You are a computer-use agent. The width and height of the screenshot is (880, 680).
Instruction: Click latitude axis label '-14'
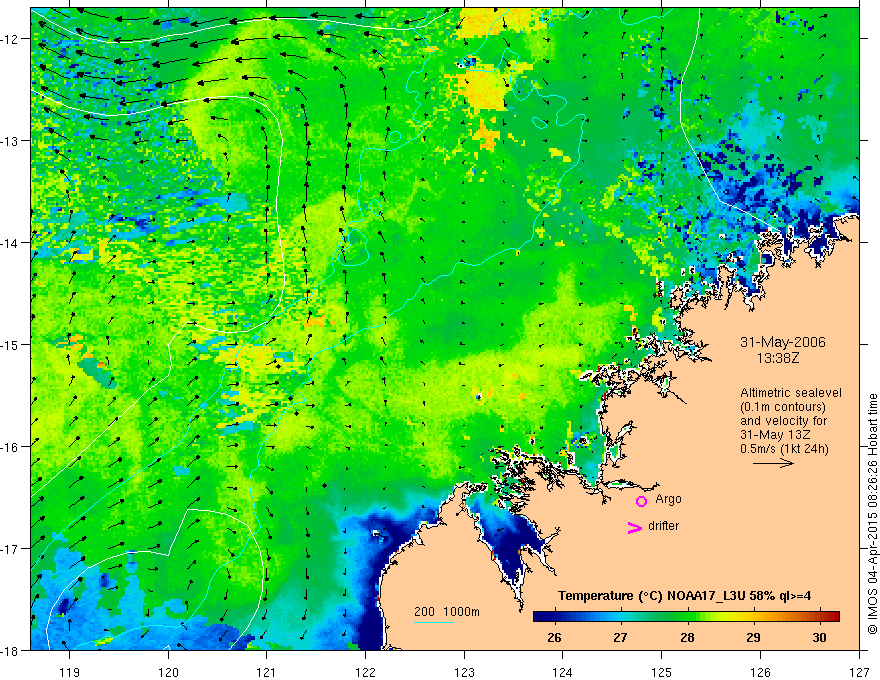pyautogui.click(x=10, y=243)
